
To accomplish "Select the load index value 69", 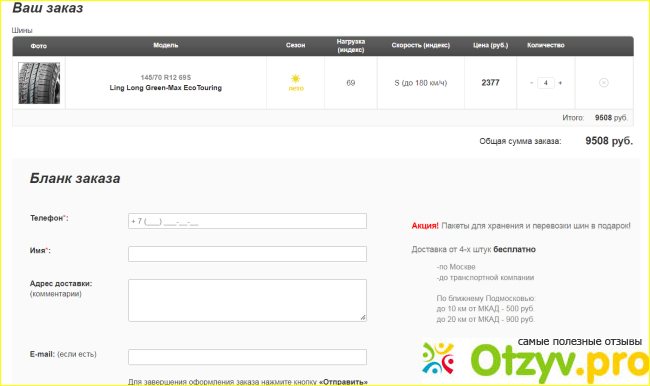I will click(351, 83).
